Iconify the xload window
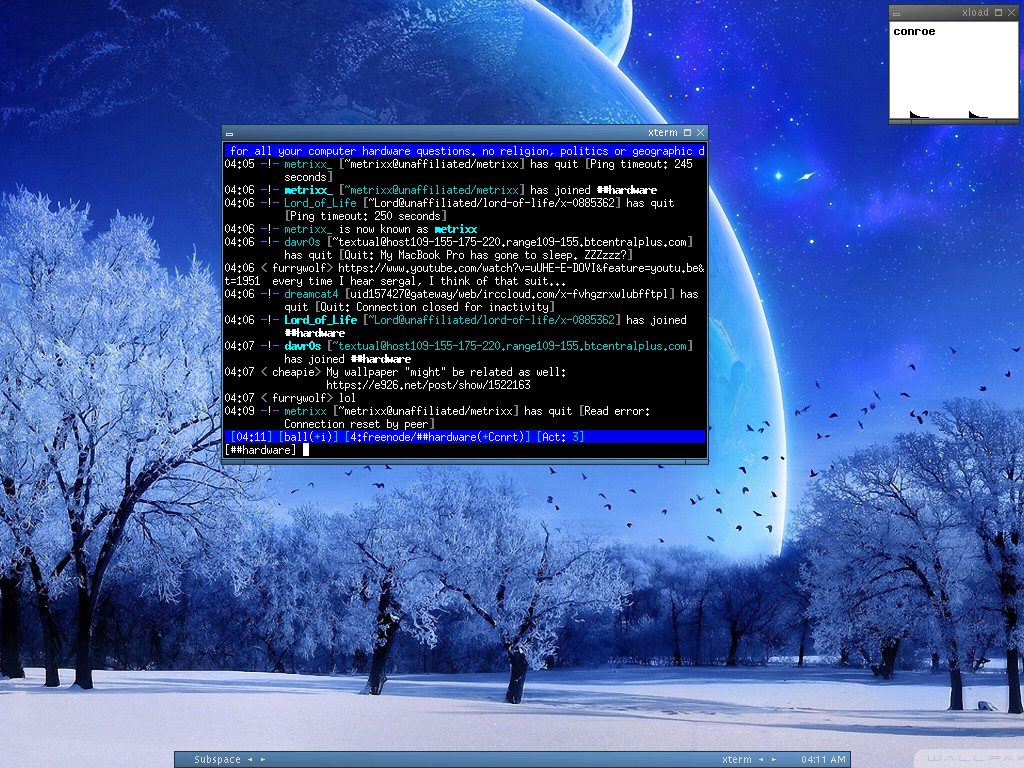This screenshot has height=768, width=1024. tap(896, 14)
